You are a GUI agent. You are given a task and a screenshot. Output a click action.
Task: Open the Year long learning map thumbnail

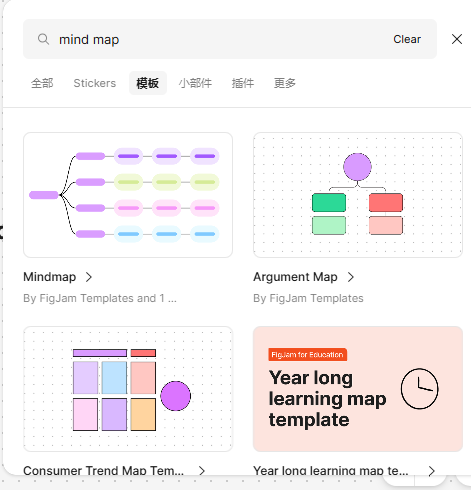[x=358, y=389]
